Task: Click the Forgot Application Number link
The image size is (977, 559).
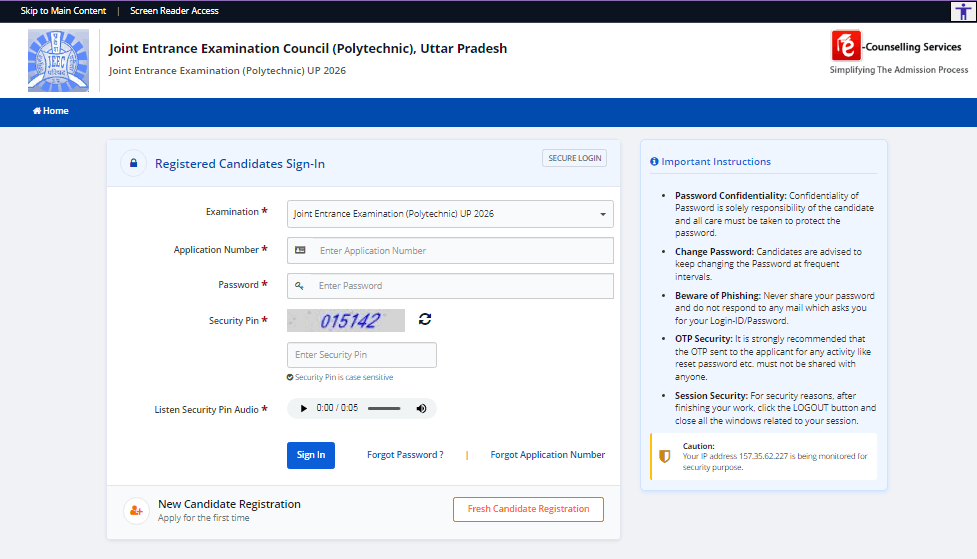Action: point(547,455)
